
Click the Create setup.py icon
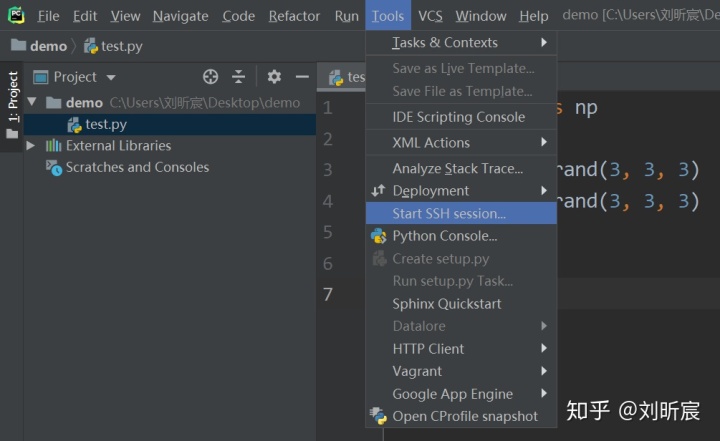coord(379,259)
